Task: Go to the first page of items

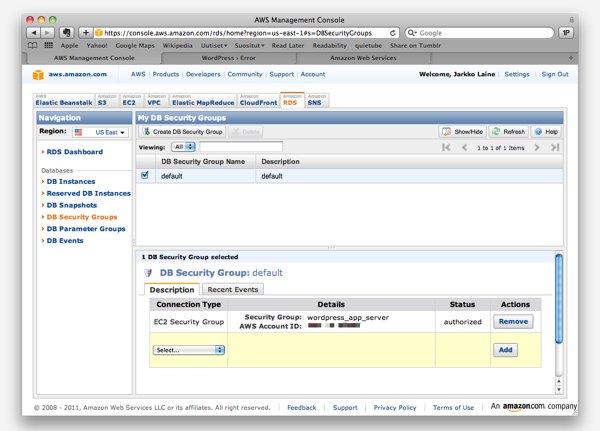Action: point(446,147)
